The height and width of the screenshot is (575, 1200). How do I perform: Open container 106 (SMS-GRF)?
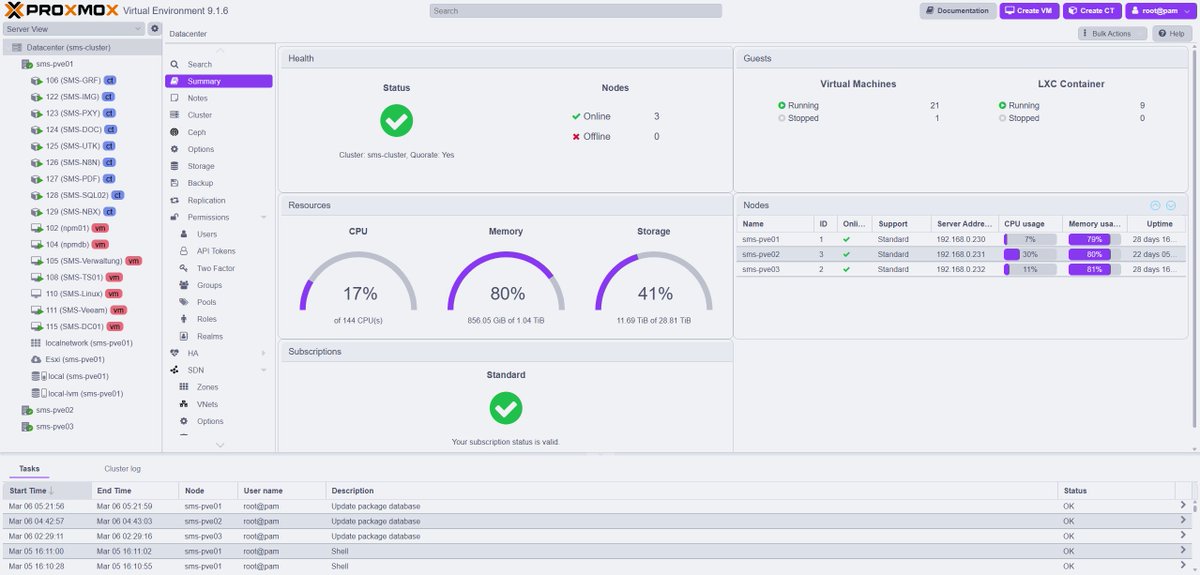coord(72,80)
